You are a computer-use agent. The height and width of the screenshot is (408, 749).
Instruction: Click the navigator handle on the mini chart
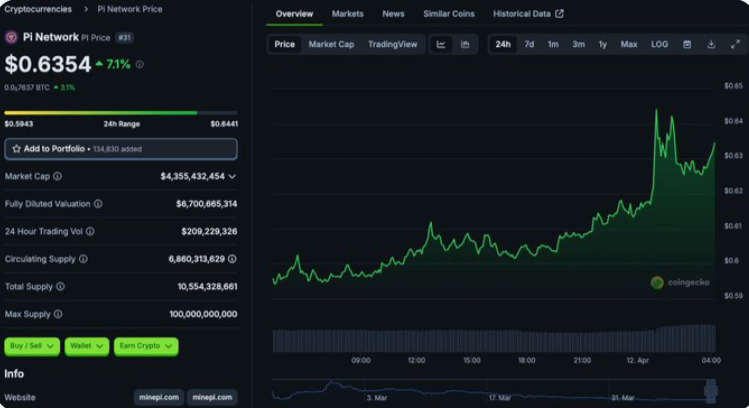click(711, 390)
